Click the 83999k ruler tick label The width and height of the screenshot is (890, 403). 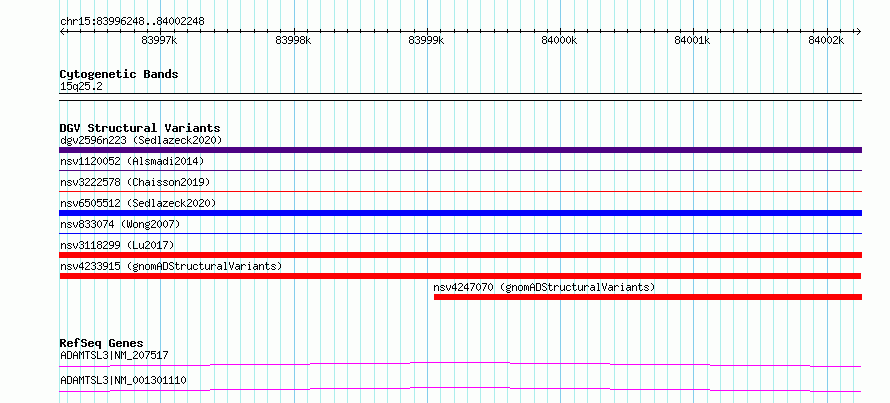click(426, 41)
